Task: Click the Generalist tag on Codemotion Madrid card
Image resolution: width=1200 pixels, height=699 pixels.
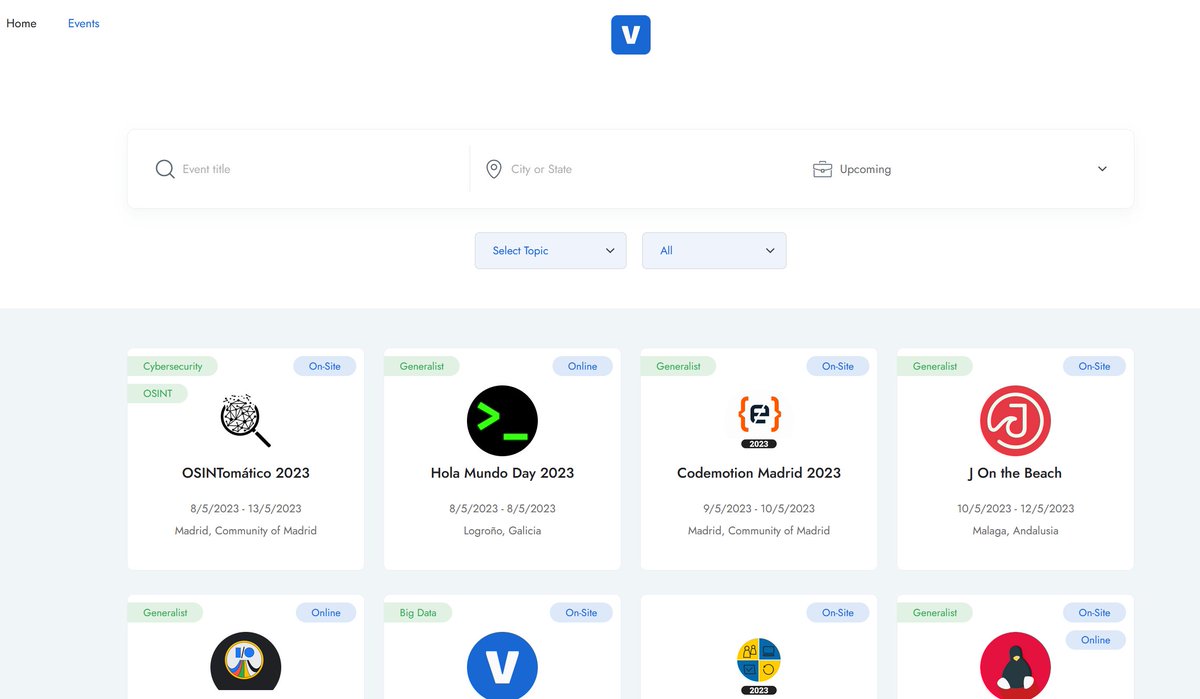Action: click(678, 366)
